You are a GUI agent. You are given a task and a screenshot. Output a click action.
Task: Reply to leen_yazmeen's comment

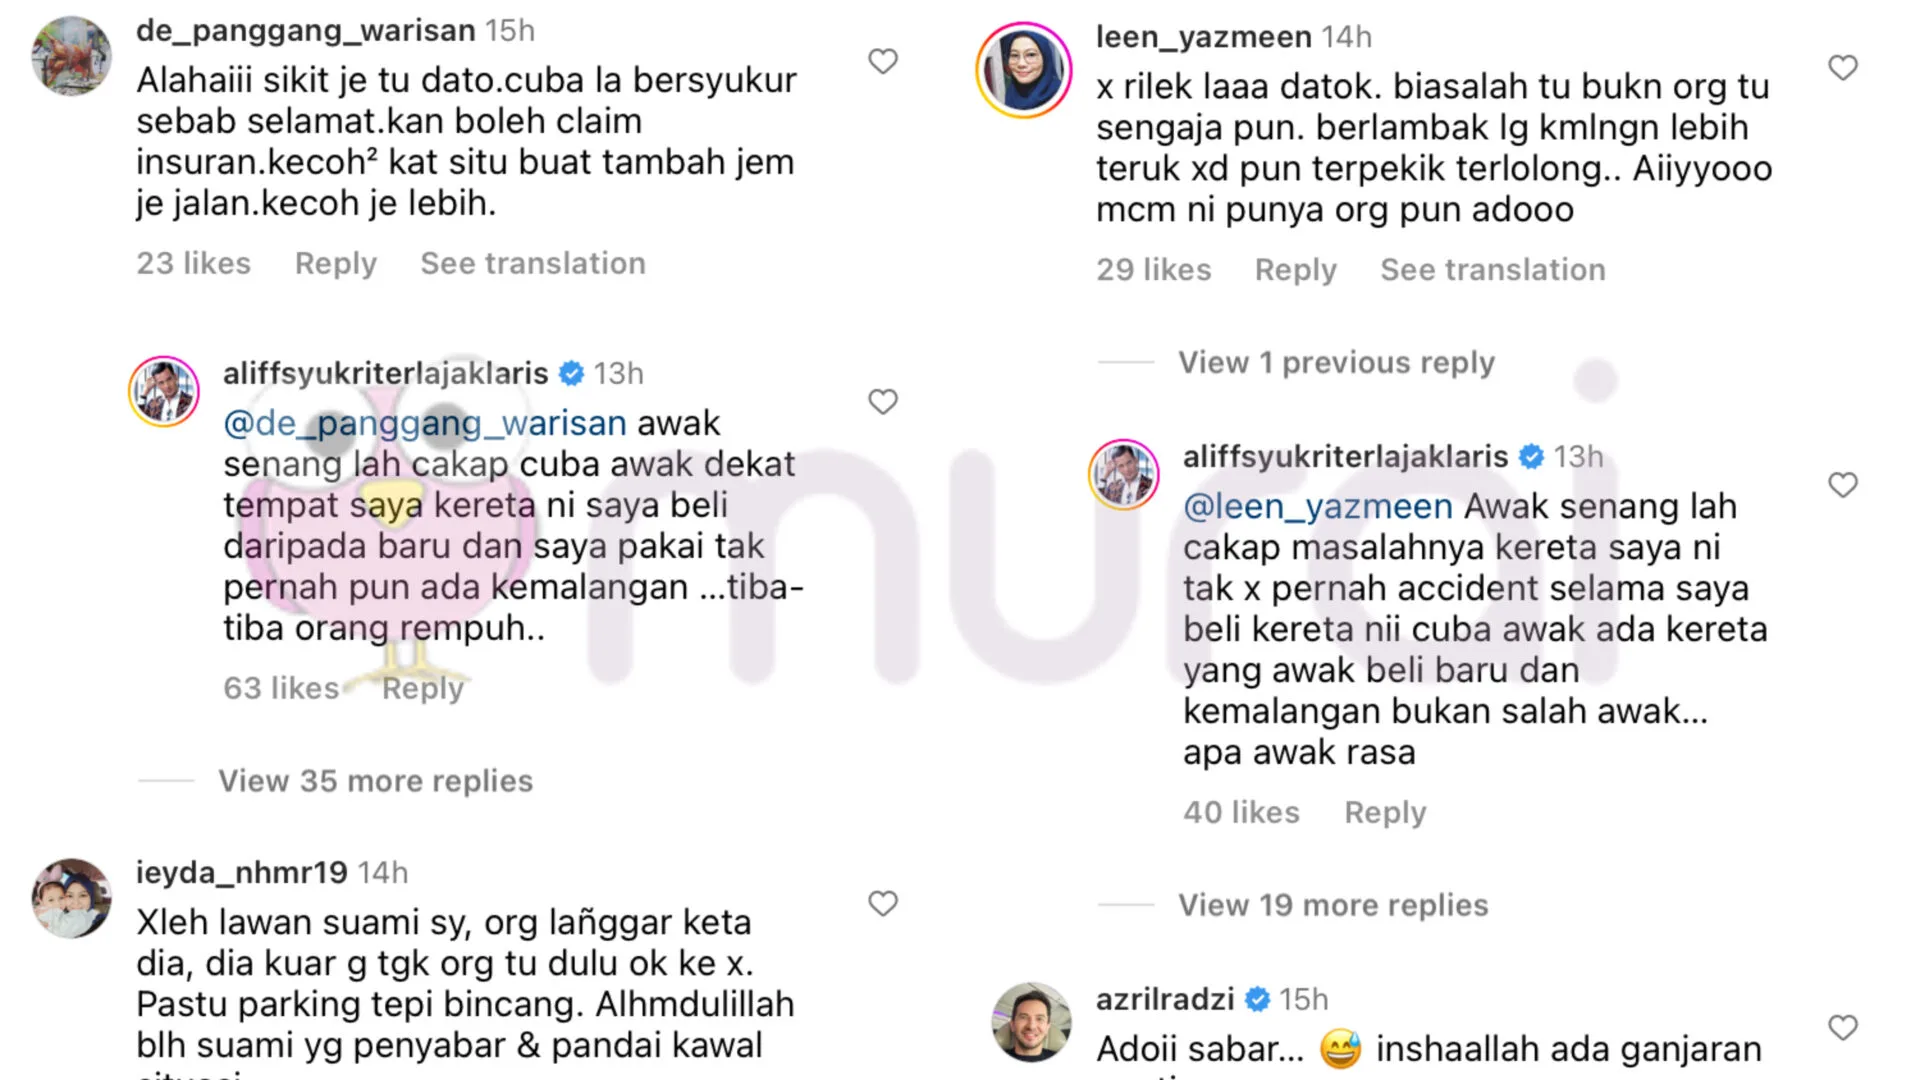1295,269
